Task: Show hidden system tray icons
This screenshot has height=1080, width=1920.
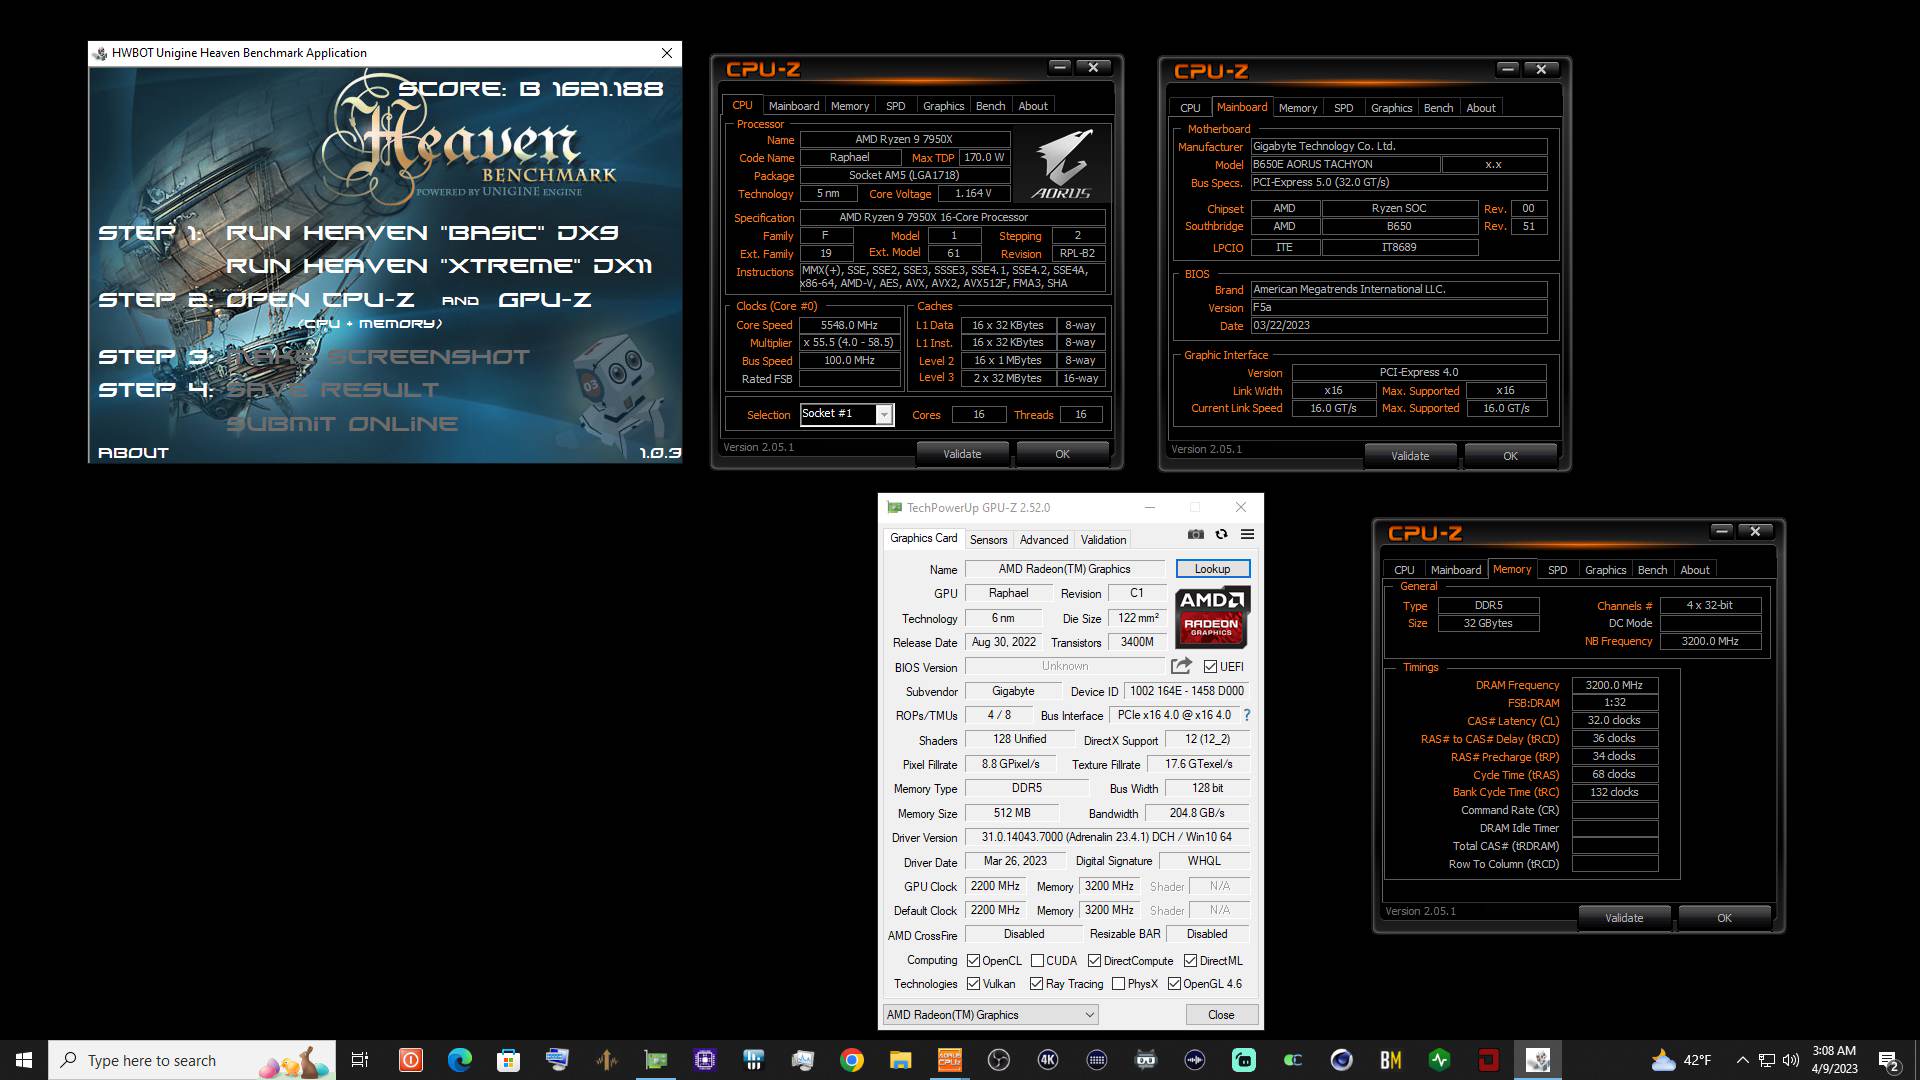Action: coord(1742,1060)
